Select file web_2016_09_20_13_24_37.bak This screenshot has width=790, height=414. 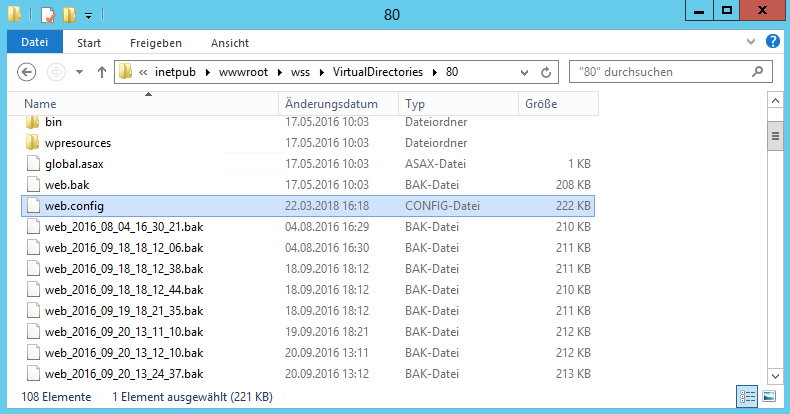click(x=124, y=374)
